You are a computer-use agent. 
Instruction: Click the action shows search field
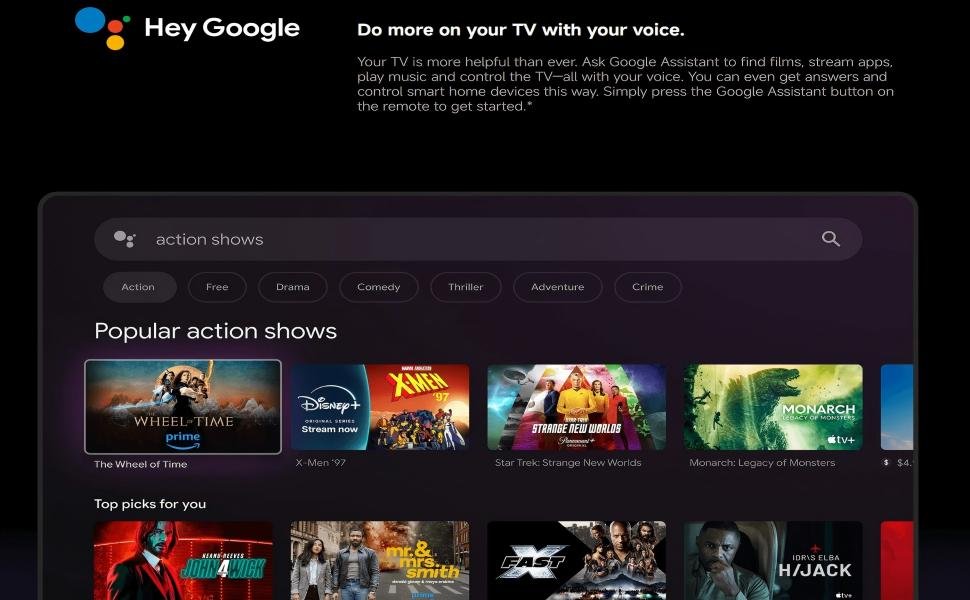click(x=478, y=239)
